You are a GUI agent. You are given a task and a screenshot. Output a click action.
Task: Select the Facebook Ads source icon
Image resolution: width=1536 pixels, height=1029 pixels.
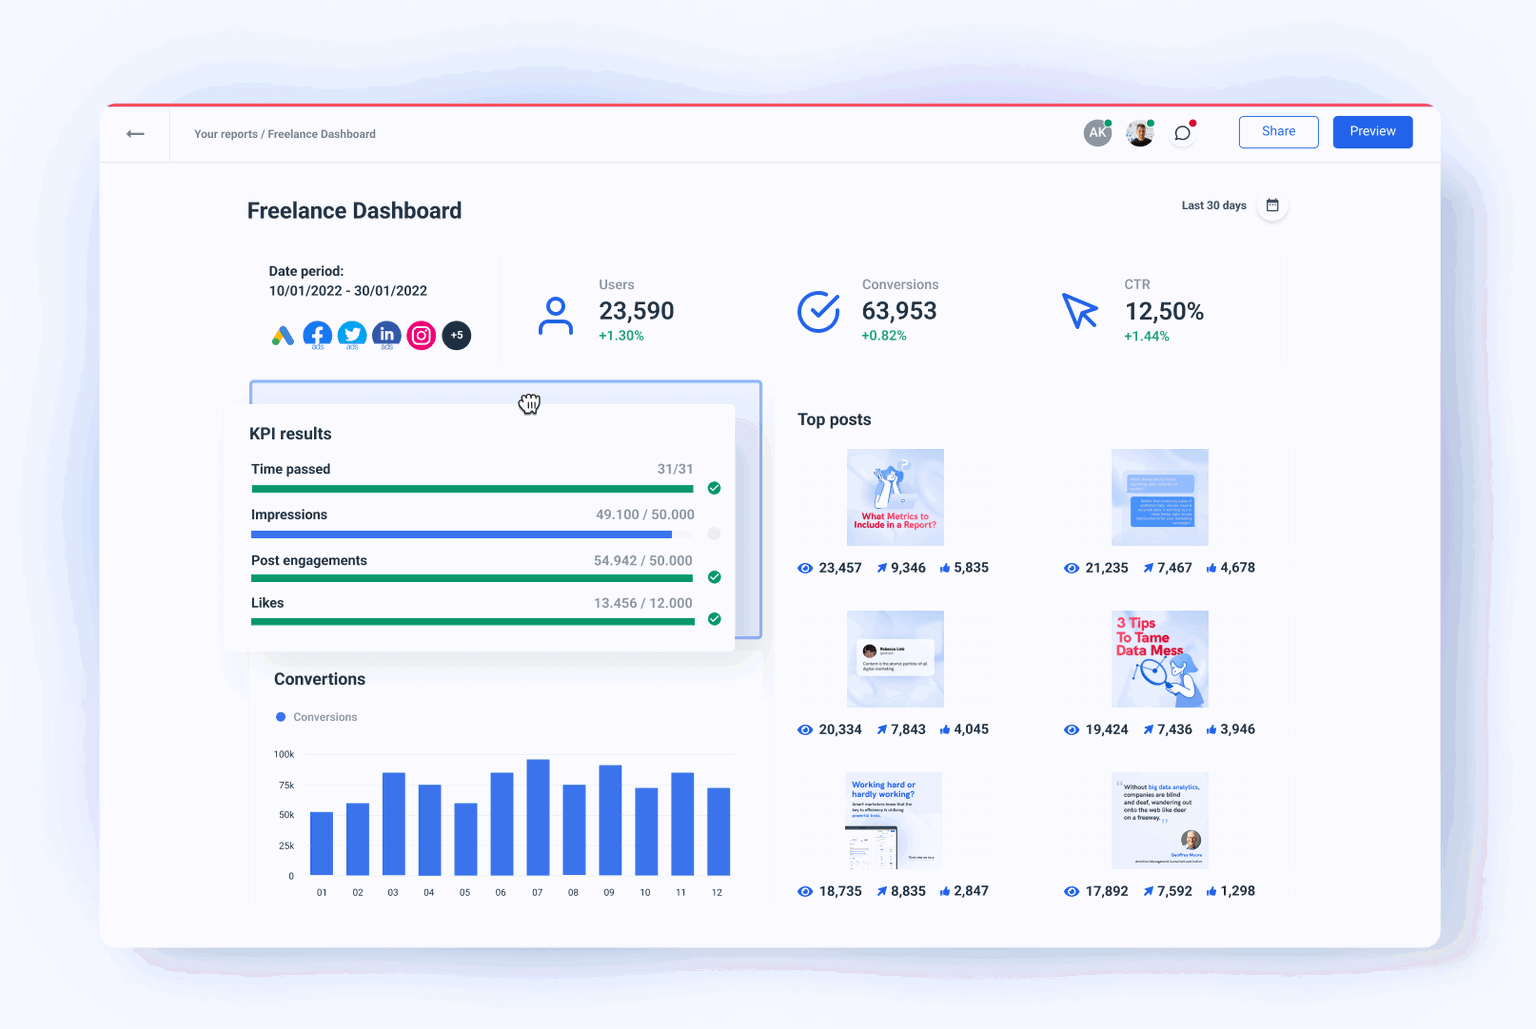317,334
